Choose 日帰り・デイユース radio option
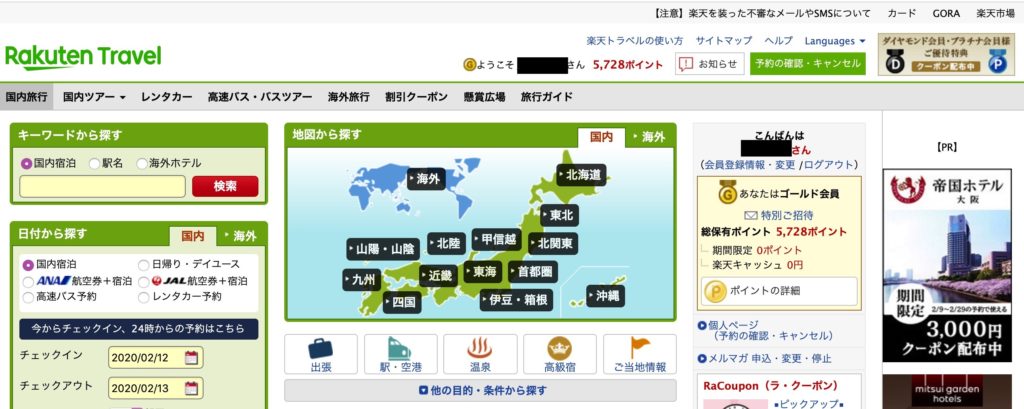The width and height of the screenshot is (1024, 409). tap(144, 265)
